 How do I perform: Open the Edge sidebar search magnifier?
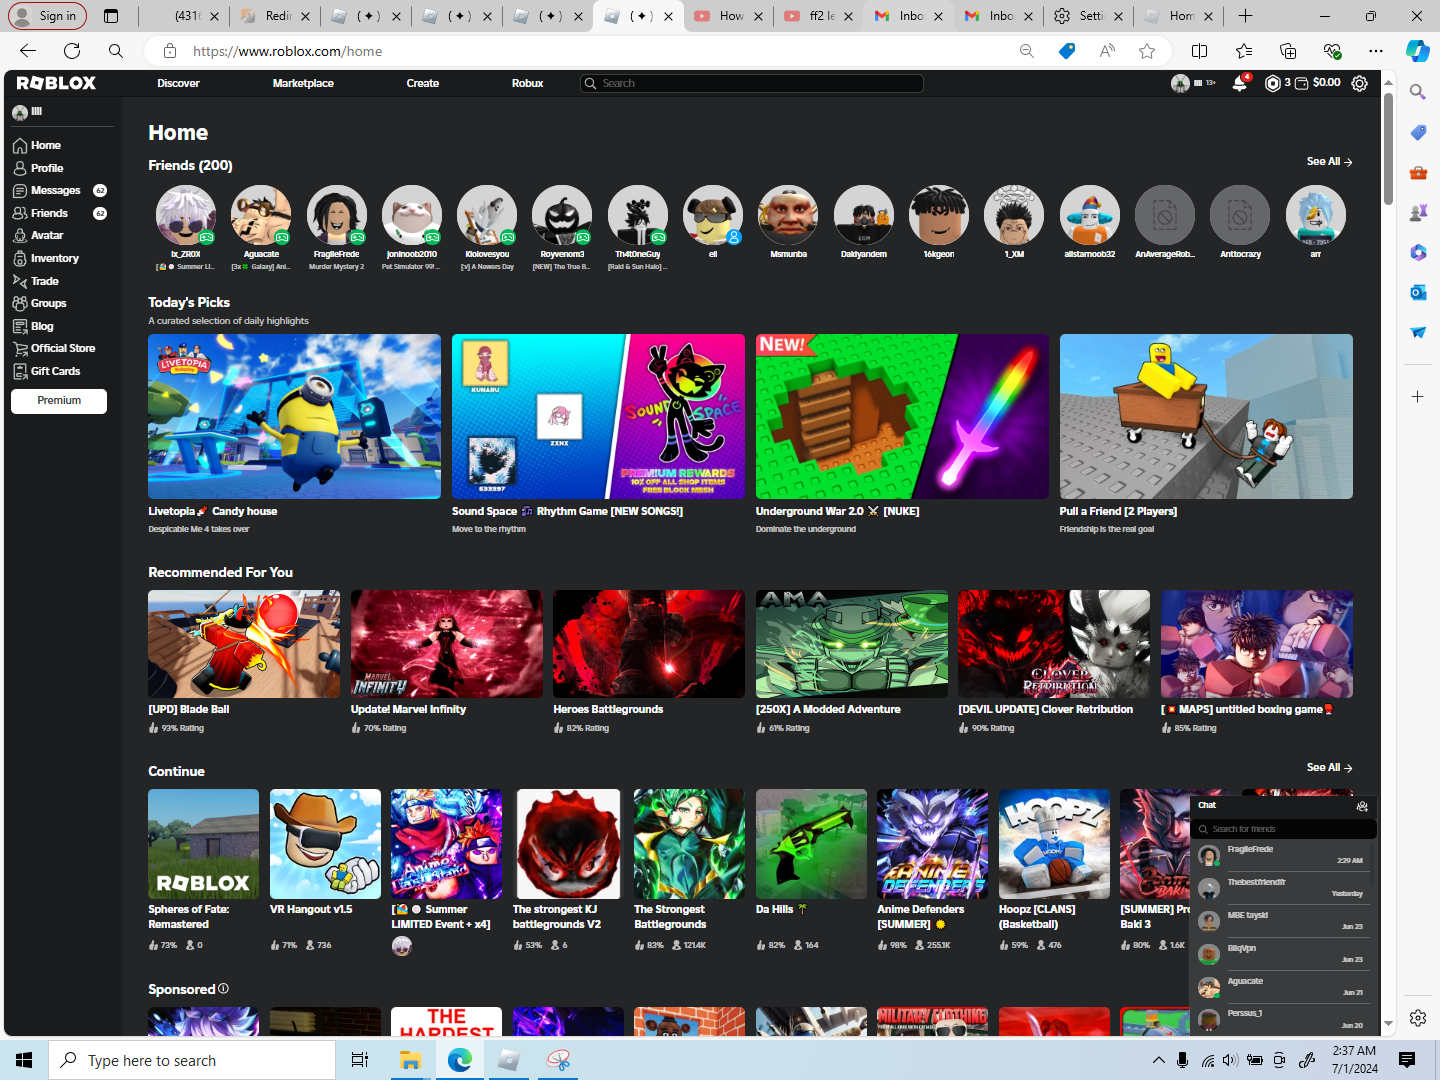pyautogui.click(x=1418, y=92)
